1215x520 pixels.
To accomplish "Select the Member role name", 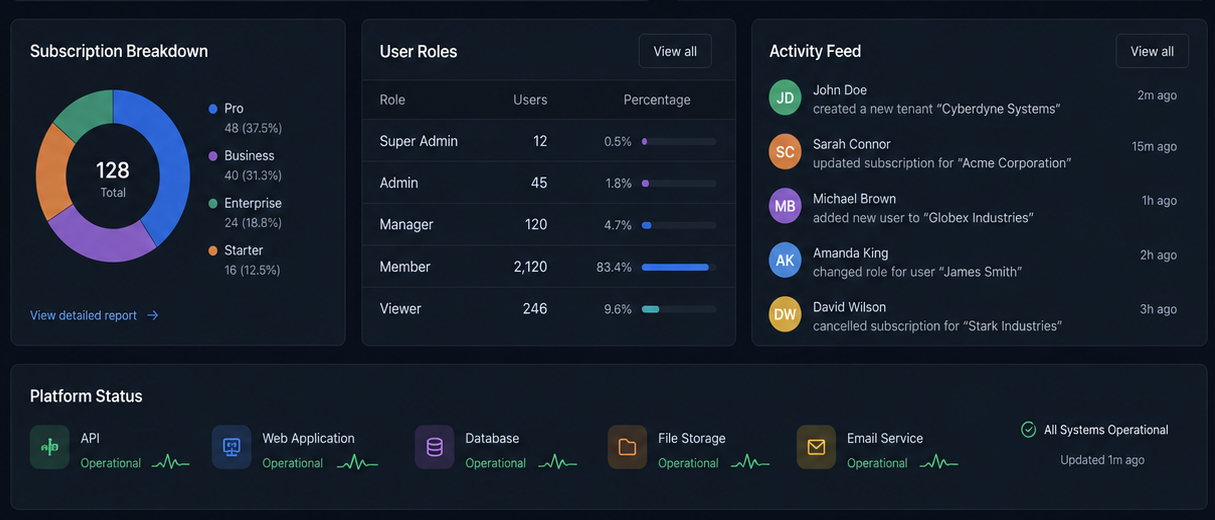I will pos(405,267).
